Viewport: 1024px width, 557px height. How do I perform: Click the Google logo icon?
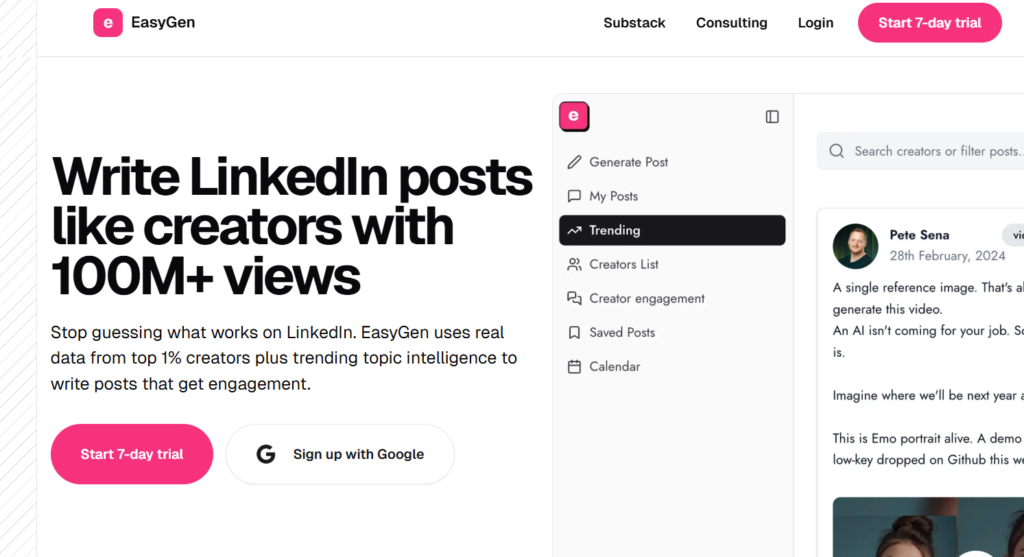point(266,454)
